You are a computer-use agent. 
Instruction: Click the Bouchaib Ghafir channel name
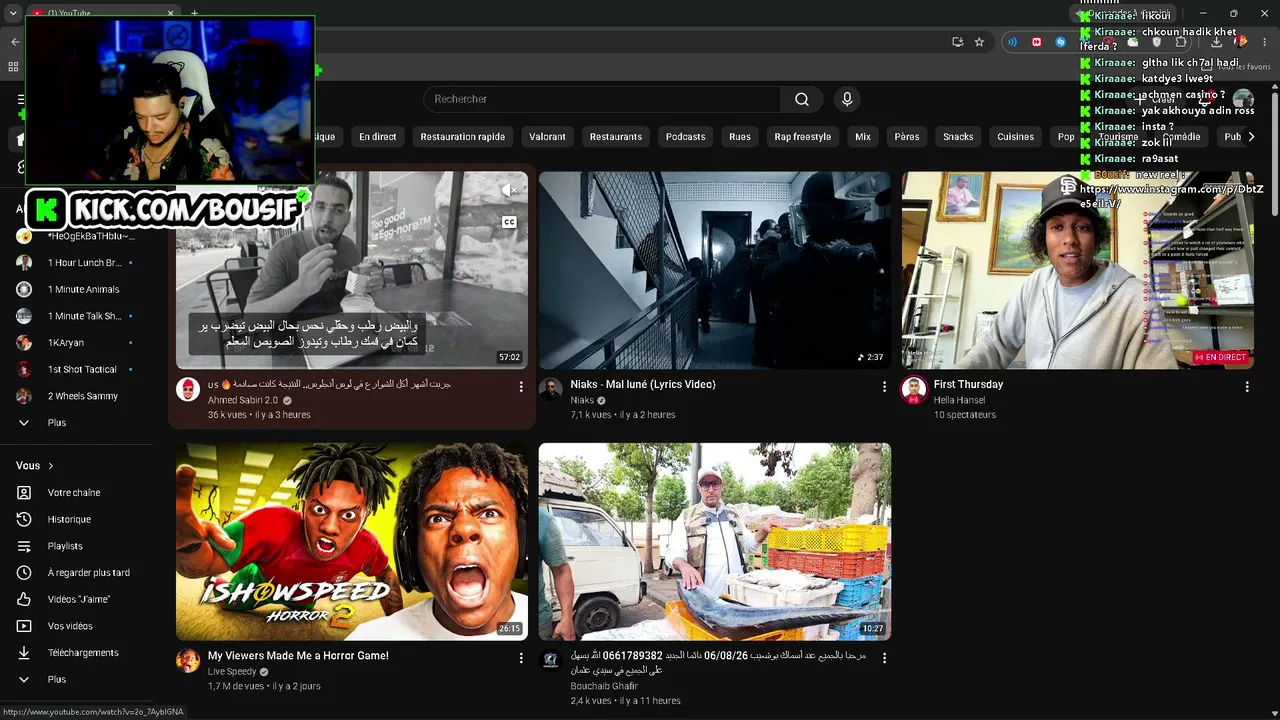pos(604,686)
